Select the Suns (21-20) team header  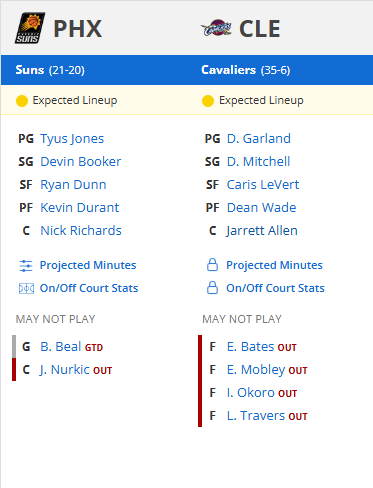click(x=50, y=70)
